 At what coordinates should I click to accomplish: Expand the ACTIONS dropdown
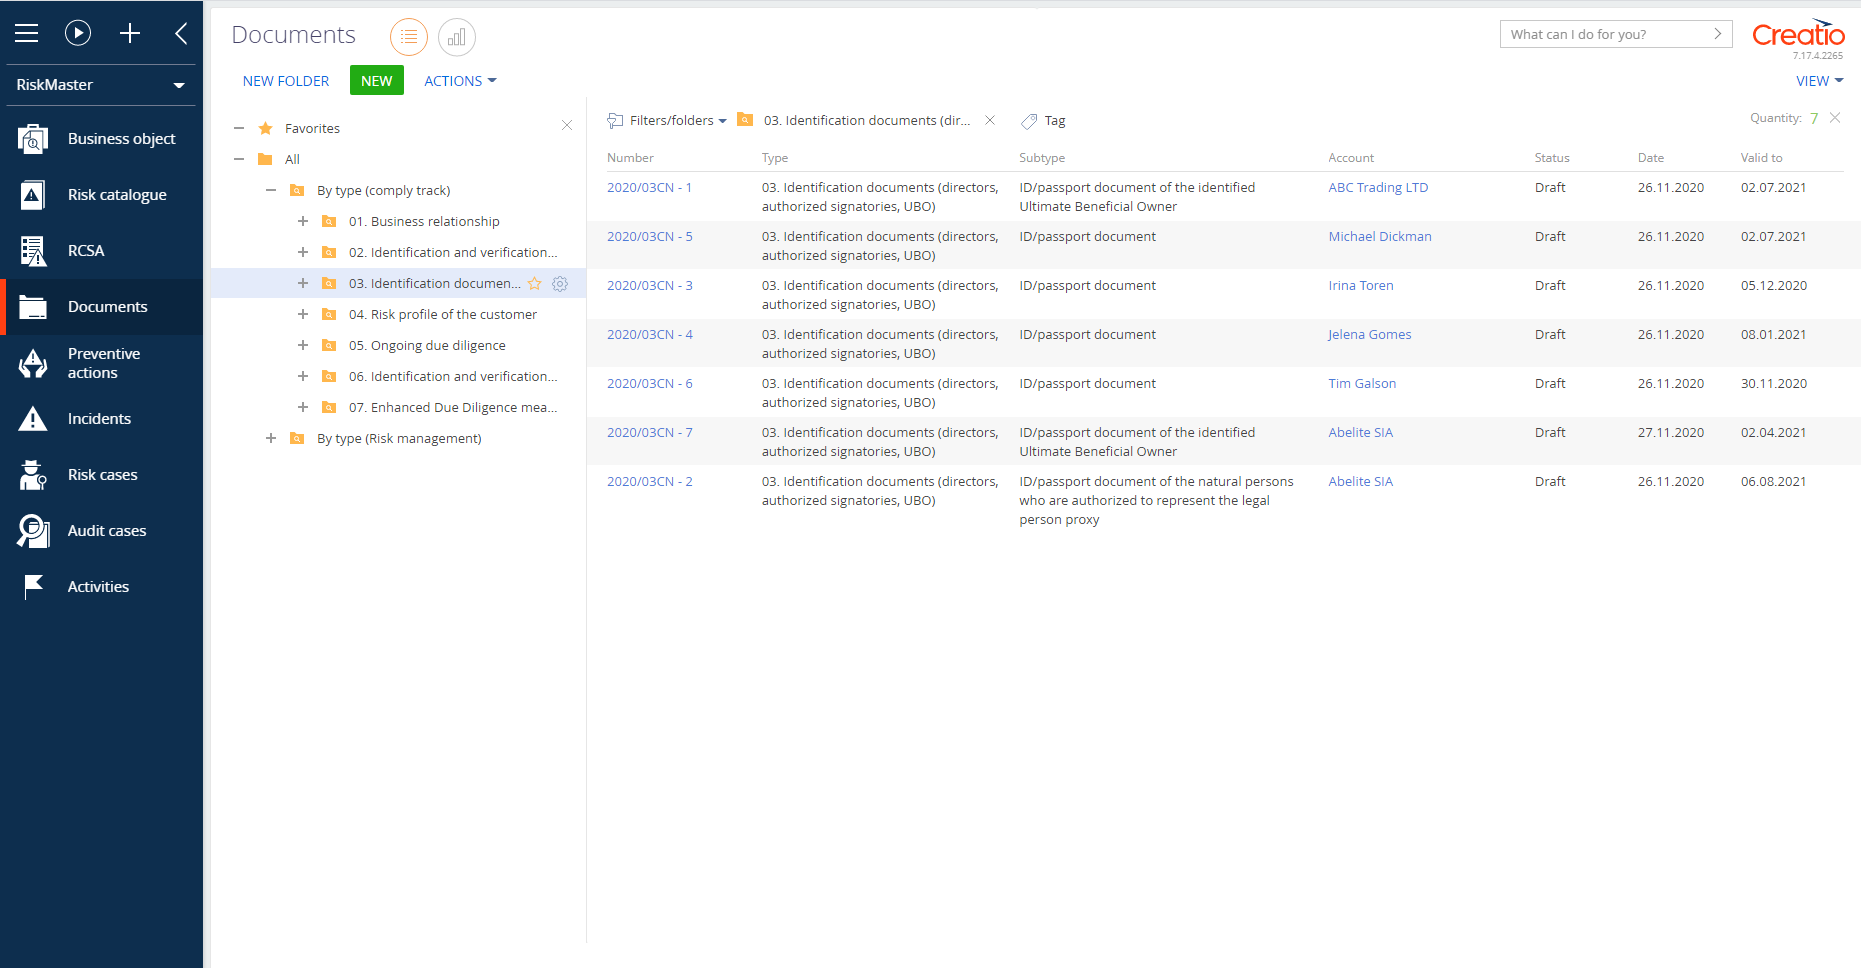(x=460, y=81)
